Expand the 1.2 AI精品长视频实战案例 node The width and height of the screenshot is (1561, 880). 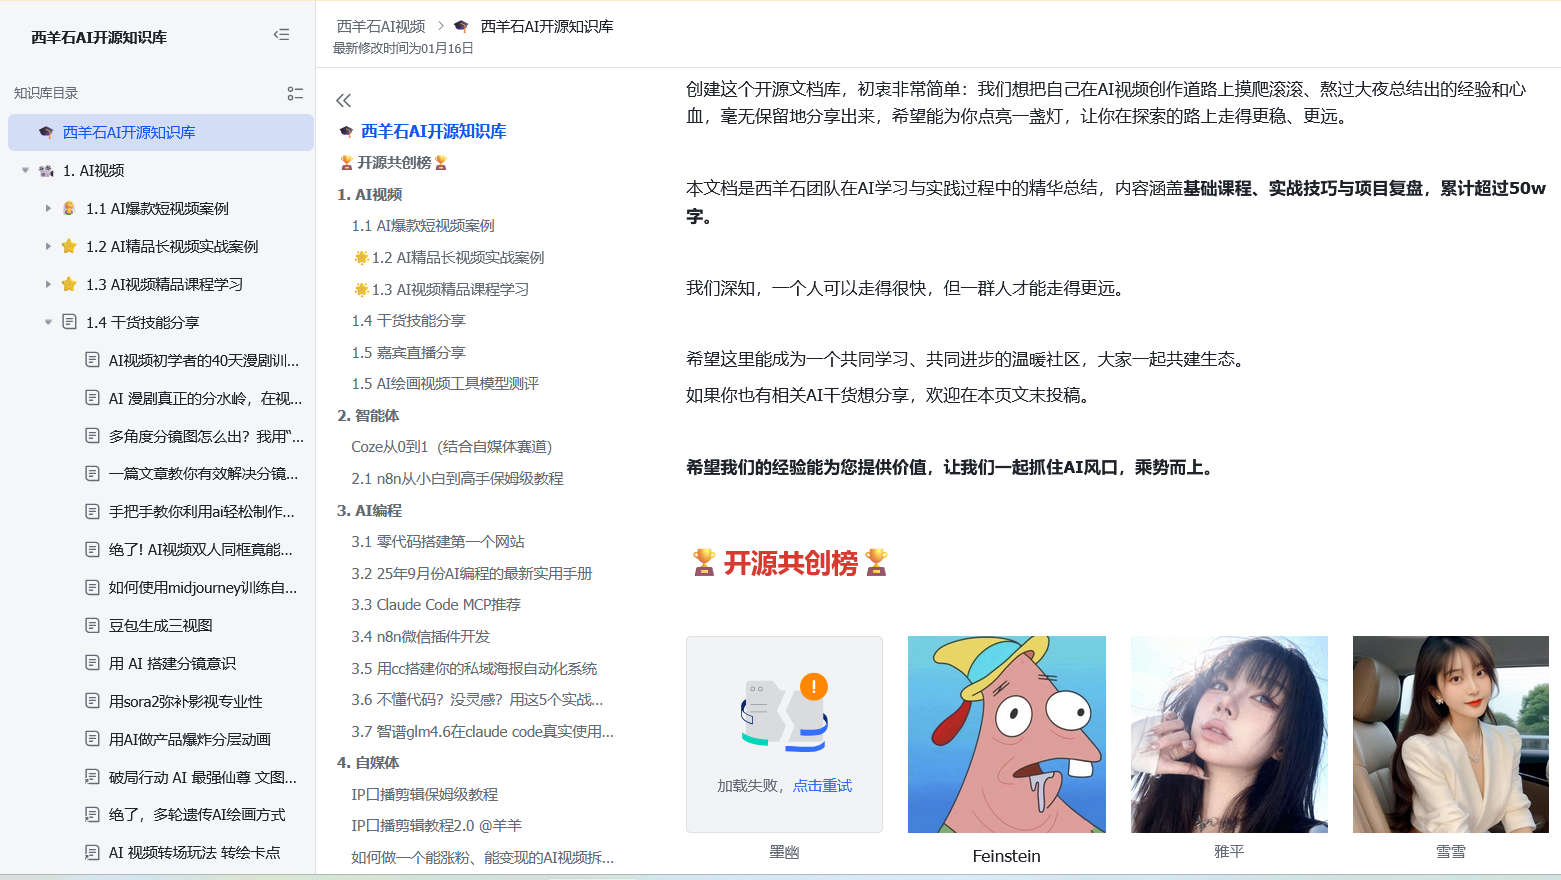[x=48, y=246]
